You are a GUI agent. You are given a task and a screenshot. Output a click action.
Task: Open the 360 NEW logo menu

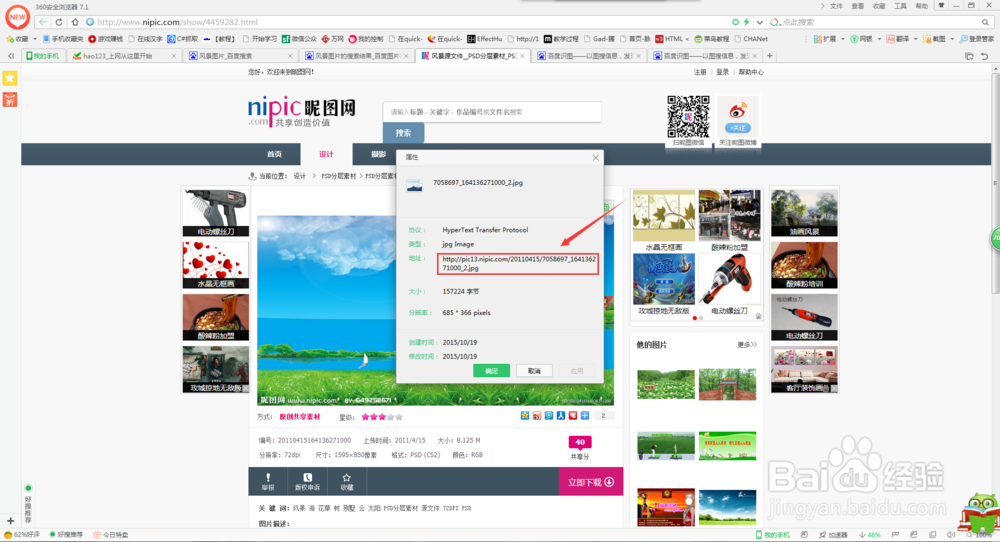(x=17, y=18)
